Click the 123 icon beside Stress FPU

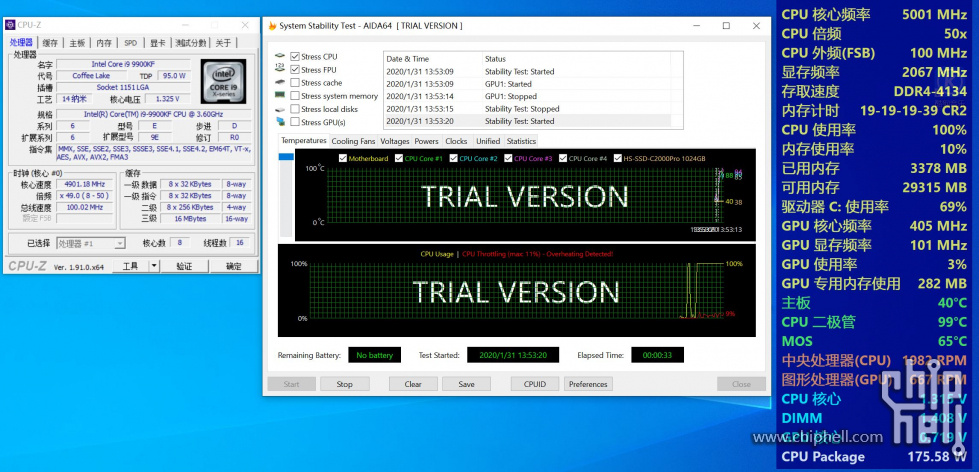pos(280,69)
